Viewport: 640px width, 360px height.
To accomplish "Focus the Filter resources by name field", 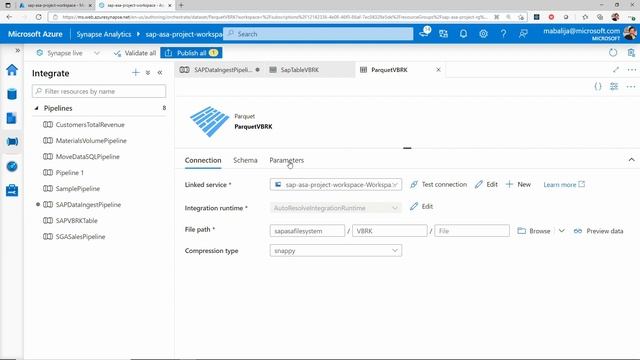I will point(99,91).
